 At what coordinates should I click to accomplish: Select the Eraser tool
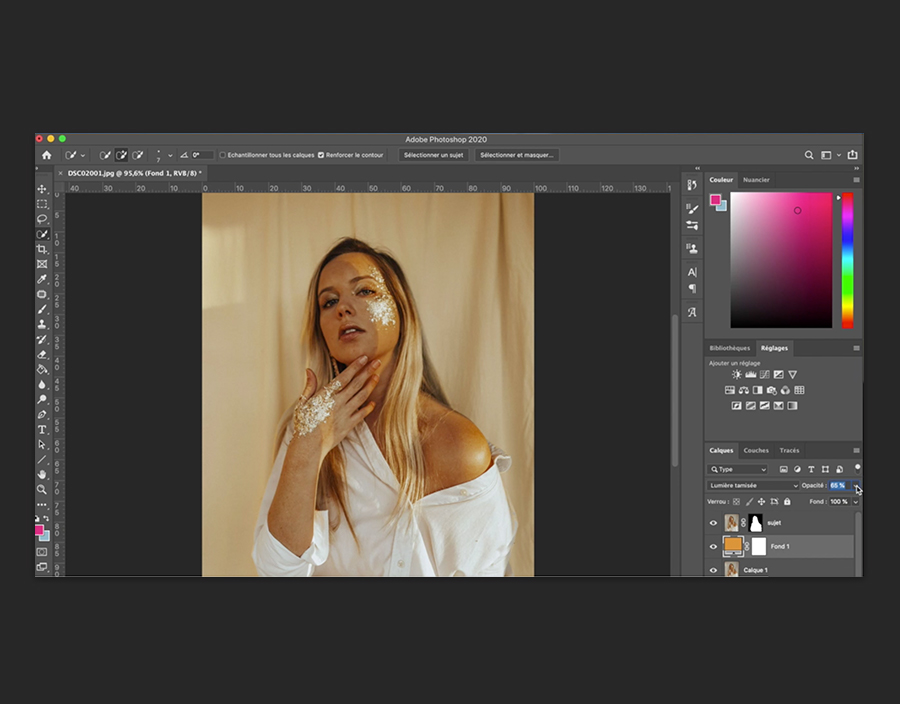[42, 354]
